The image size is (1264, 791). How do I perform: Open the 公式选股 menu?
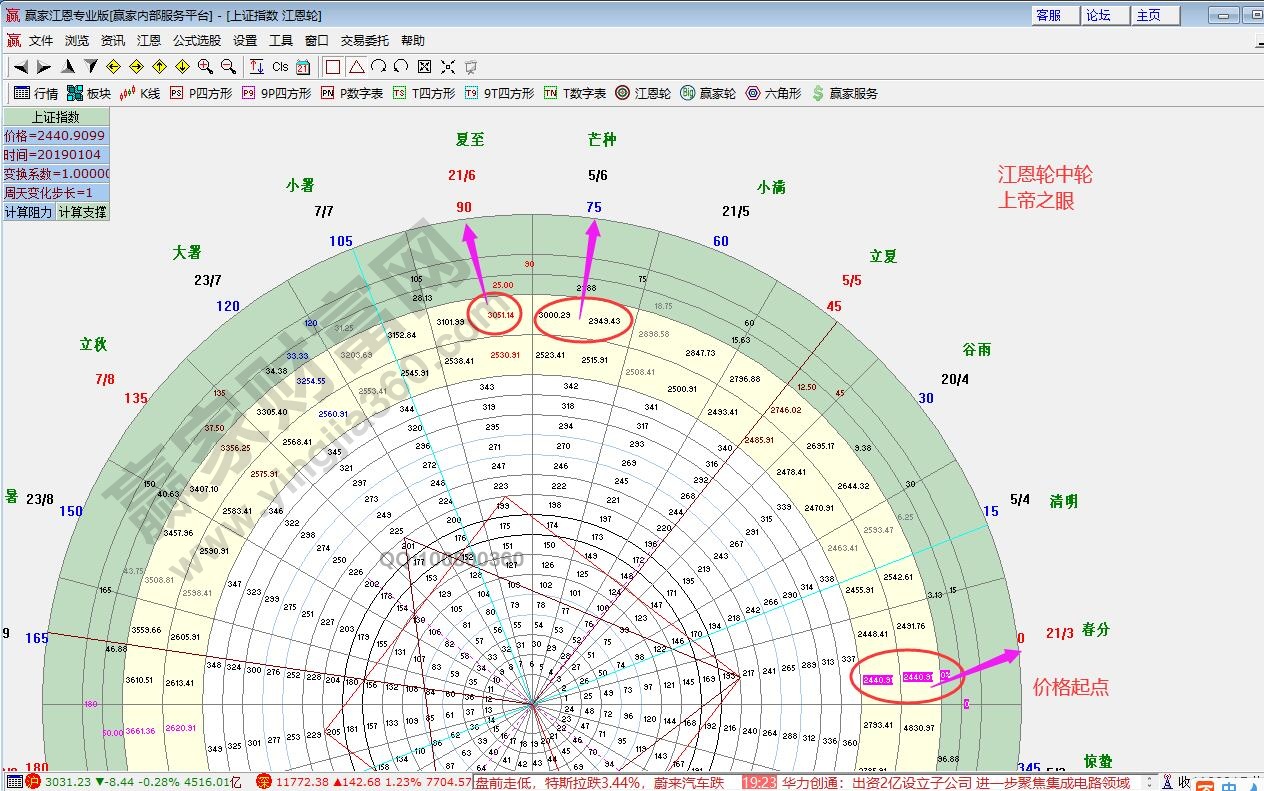[x=197, y=41]
